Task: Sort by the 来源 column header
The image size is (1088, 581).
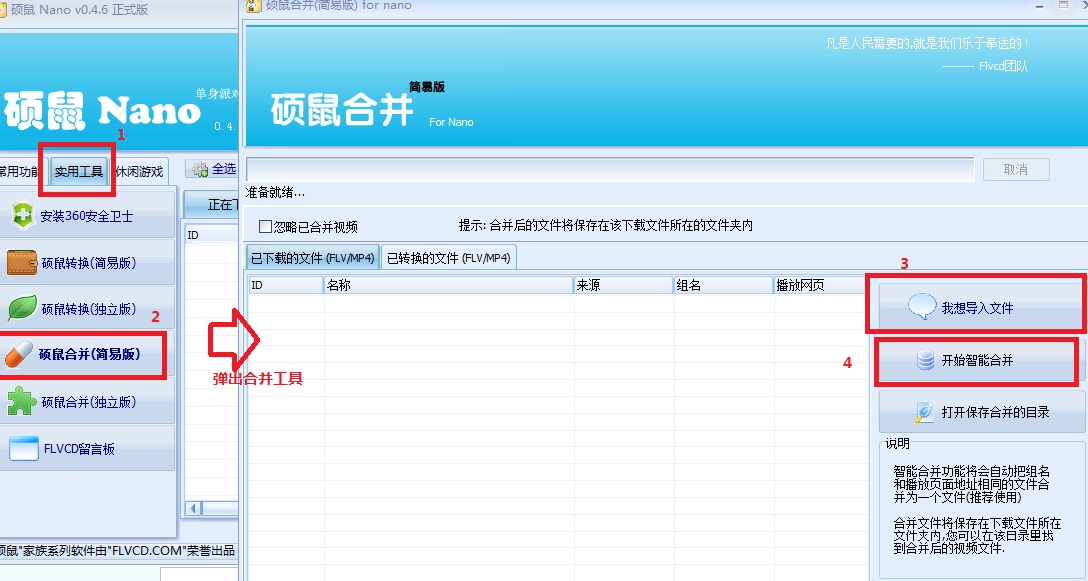Action: pyautogui.click(x=624, y=285)
